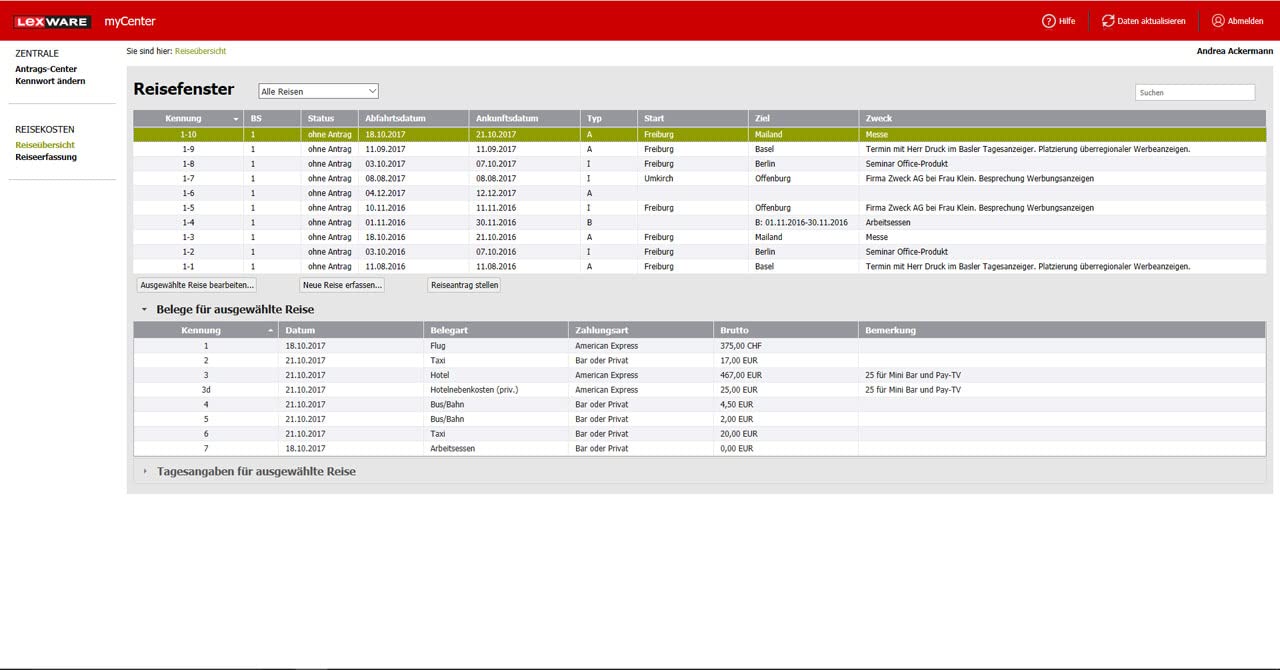
Task: Click the 467,00 EUR amount
Action: pos(739,375)
